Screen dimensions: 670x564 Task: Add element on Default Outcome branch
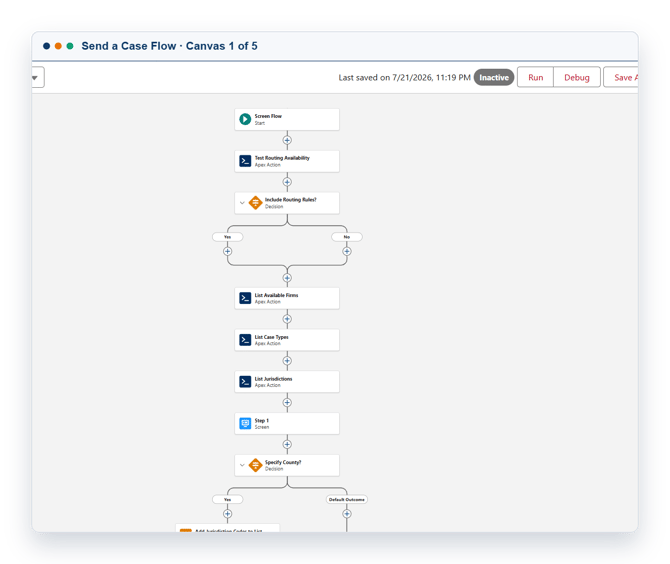(347, 514)
